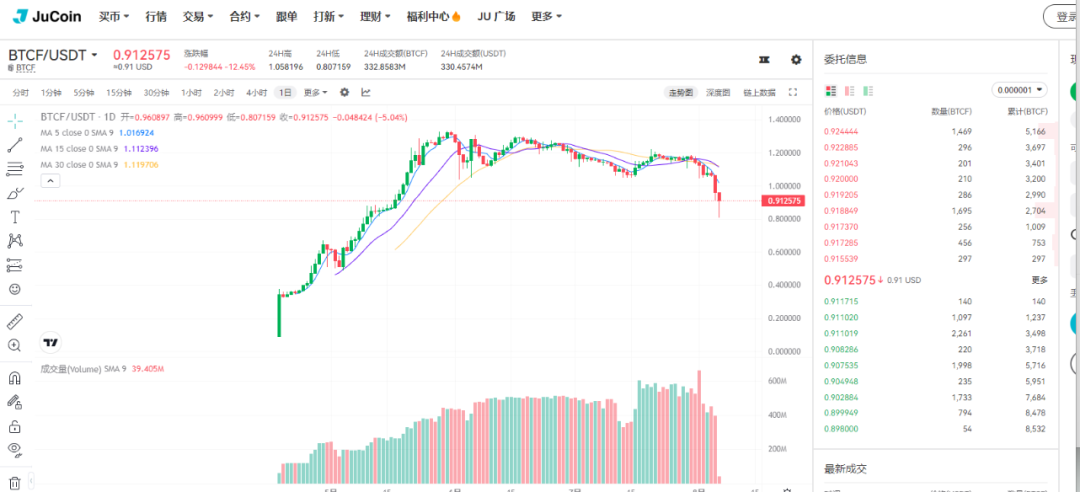Show only buy orders in order book
This screenshot has width=1080, height=492.
[x=867, y=90]
